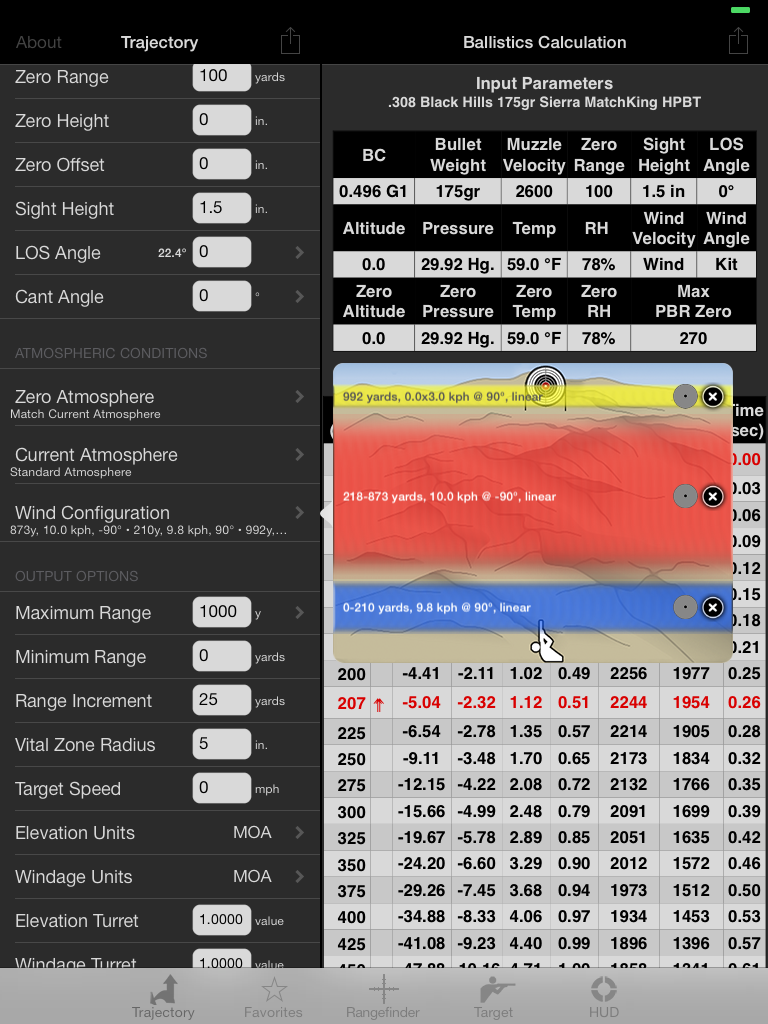
Task: Switch to the Favorites tab
Action: tap(273, 997)
